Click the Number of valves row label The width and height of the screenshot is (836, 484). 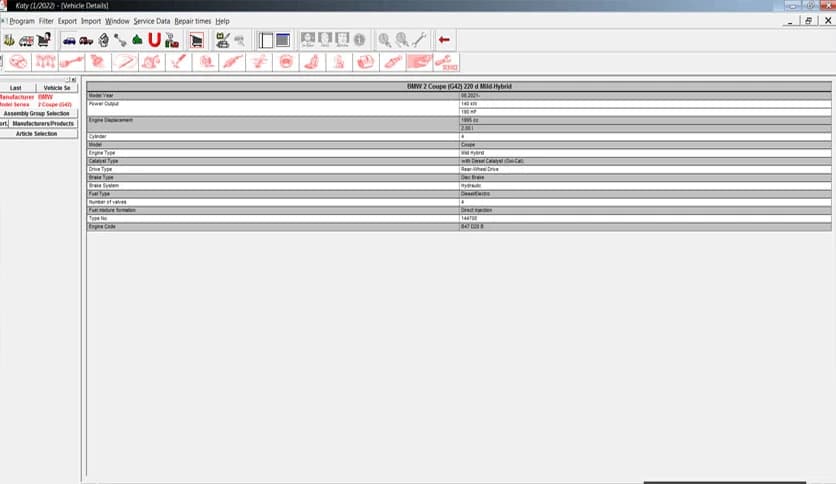[x=107, y=202]
